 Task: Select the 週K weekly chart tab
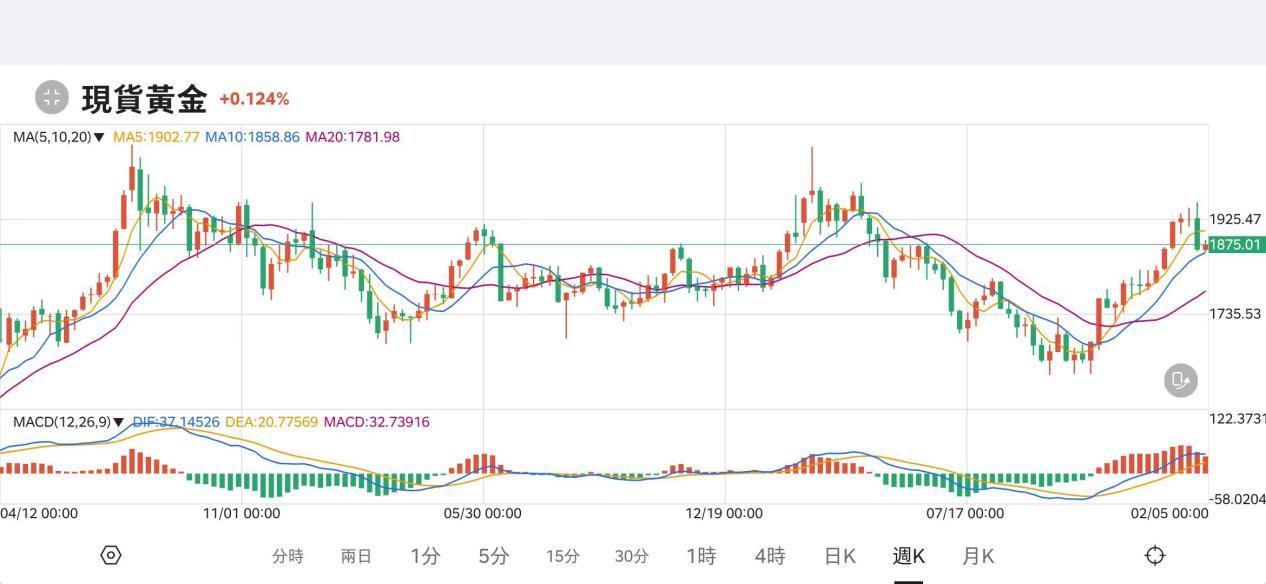click(x=909, y=557)
